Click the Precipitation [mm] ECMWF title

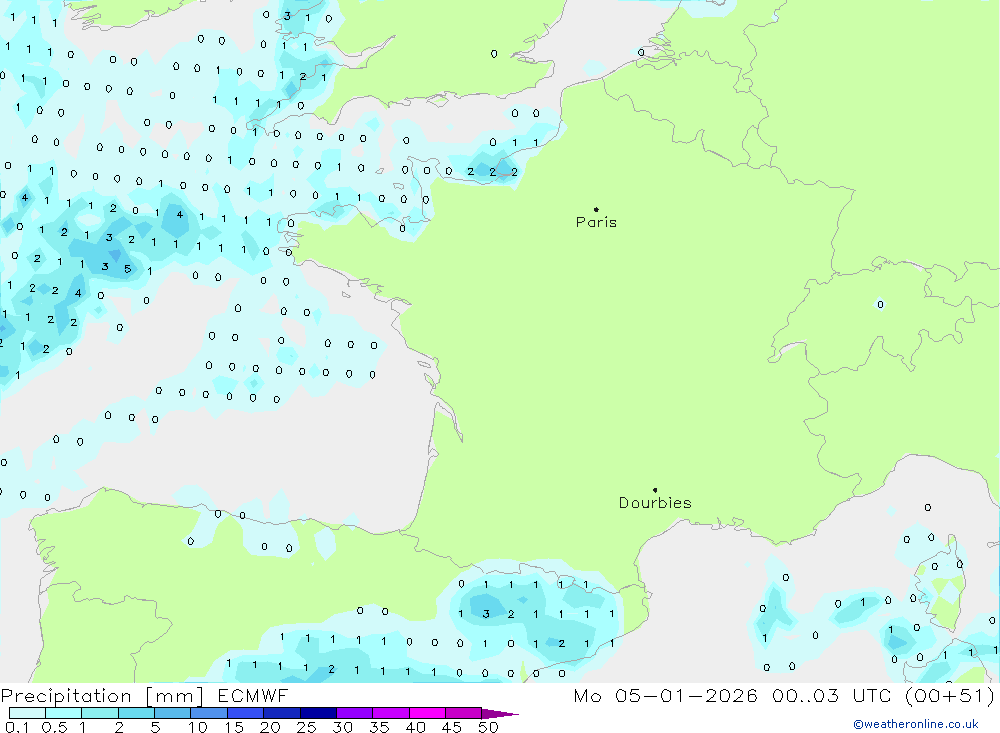coord(144,695)
